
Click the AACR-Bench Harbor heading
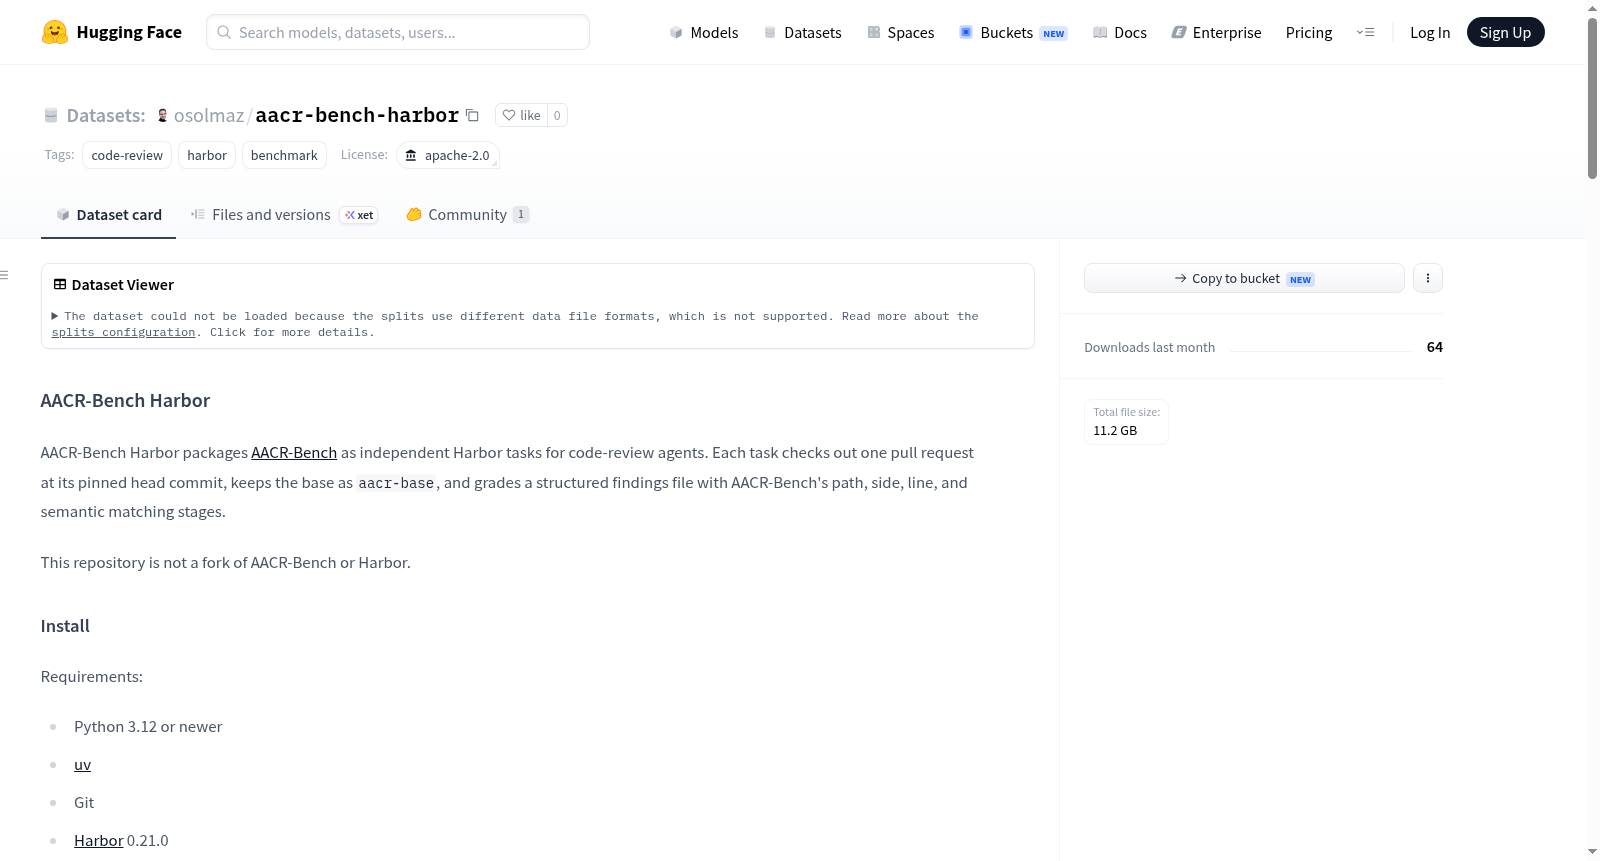125,401
